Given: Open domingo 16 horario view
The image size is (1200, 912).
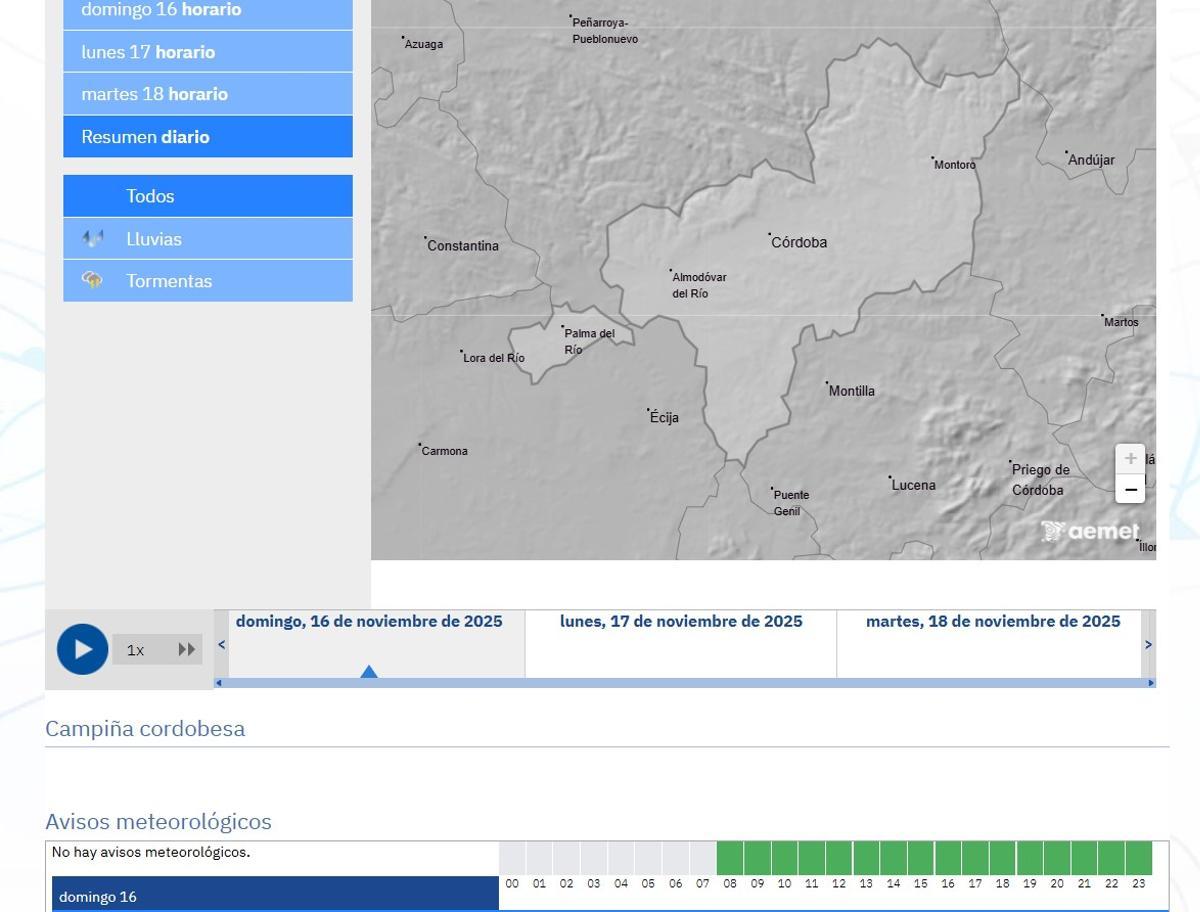Looking at the screenshot, I should pos(208,10).
